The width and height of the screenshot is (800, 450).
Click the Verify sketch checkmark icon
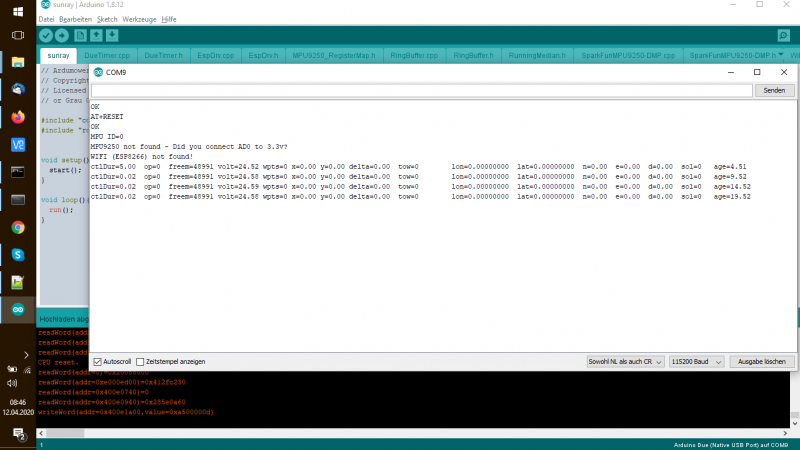[x=46, y=35]
